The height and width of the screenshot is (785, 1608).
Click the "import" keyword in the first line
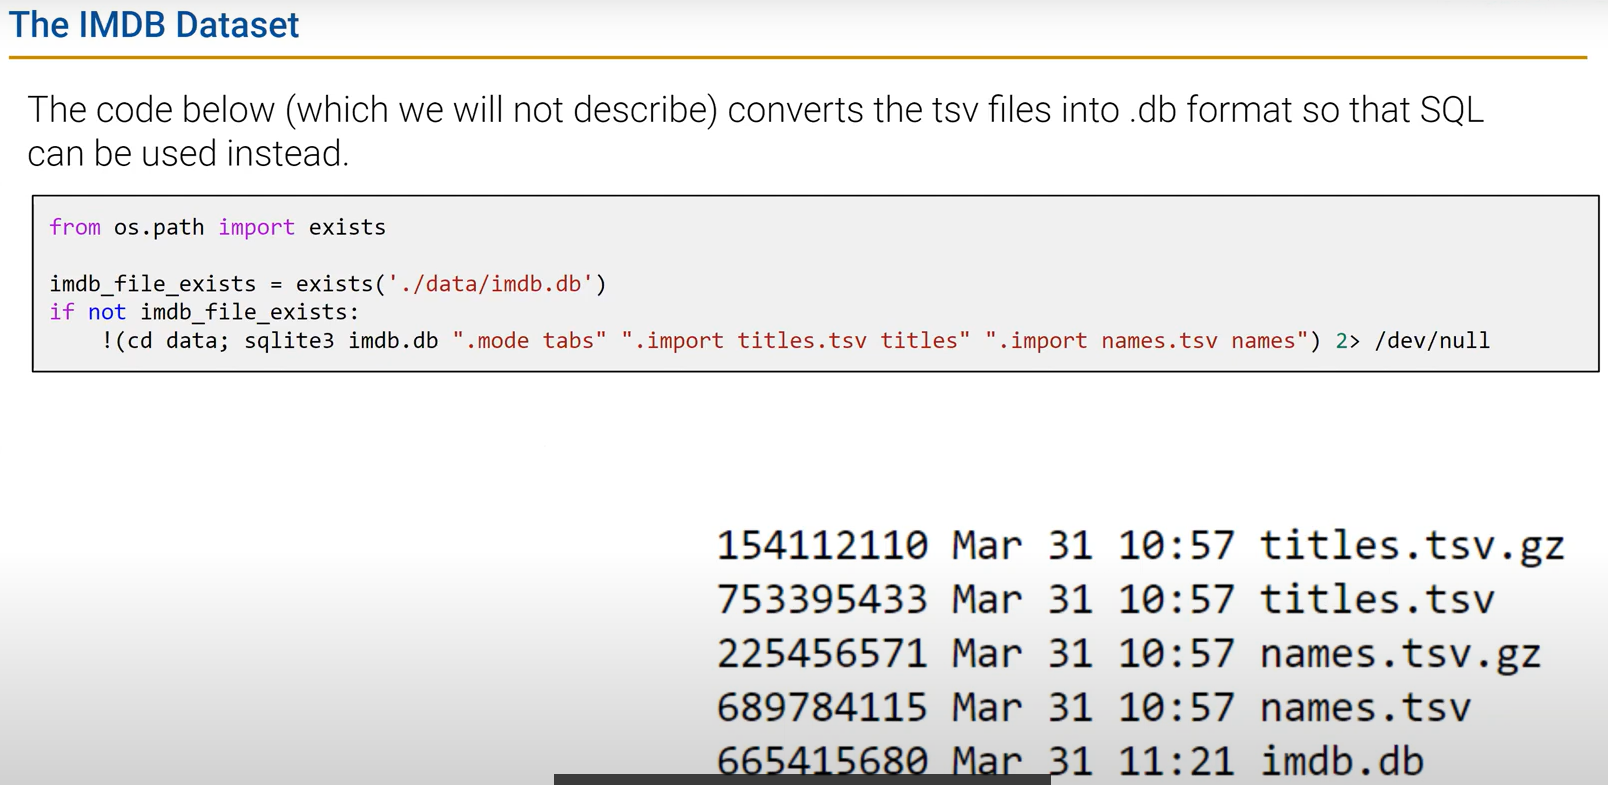(256, 228)
